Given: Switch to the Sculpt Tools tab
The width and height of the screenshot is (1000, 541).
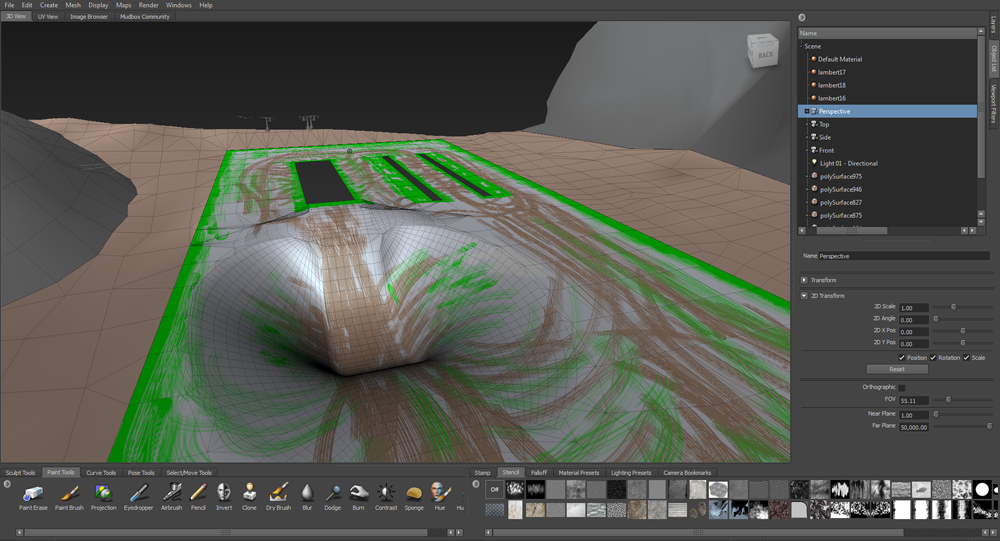Looking at the screenshot, I should point(20,473).
